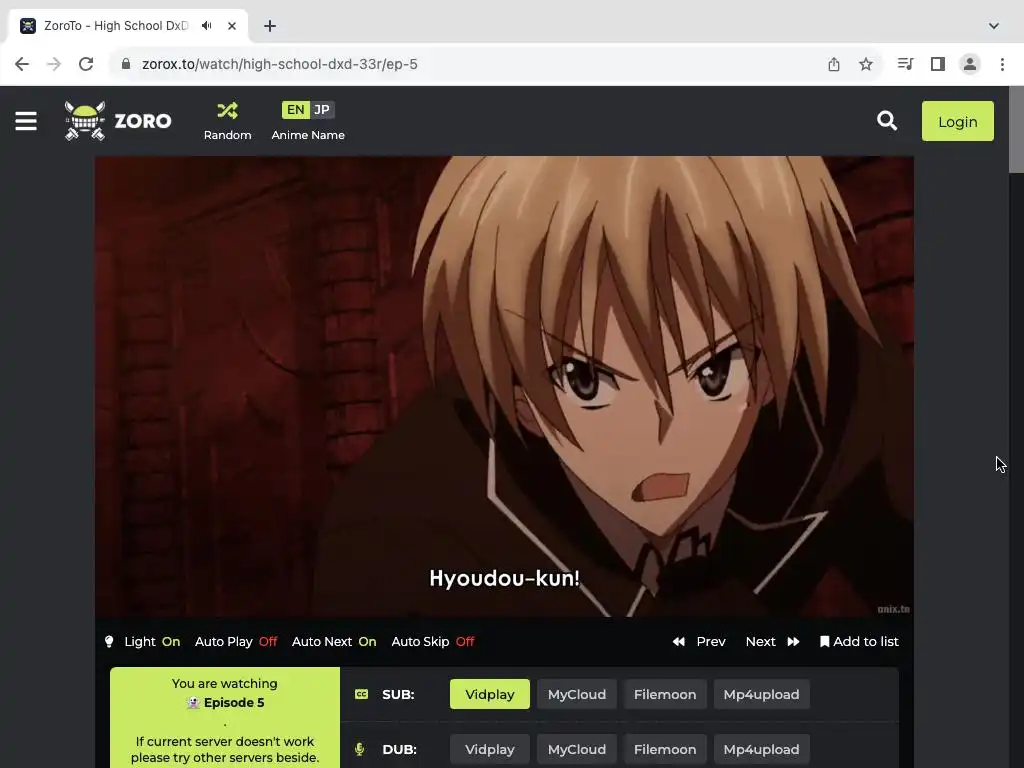The width and height of the screenshot is (1024, 768).
Task: Click the lightbulb Light icon
Action: 109,641
